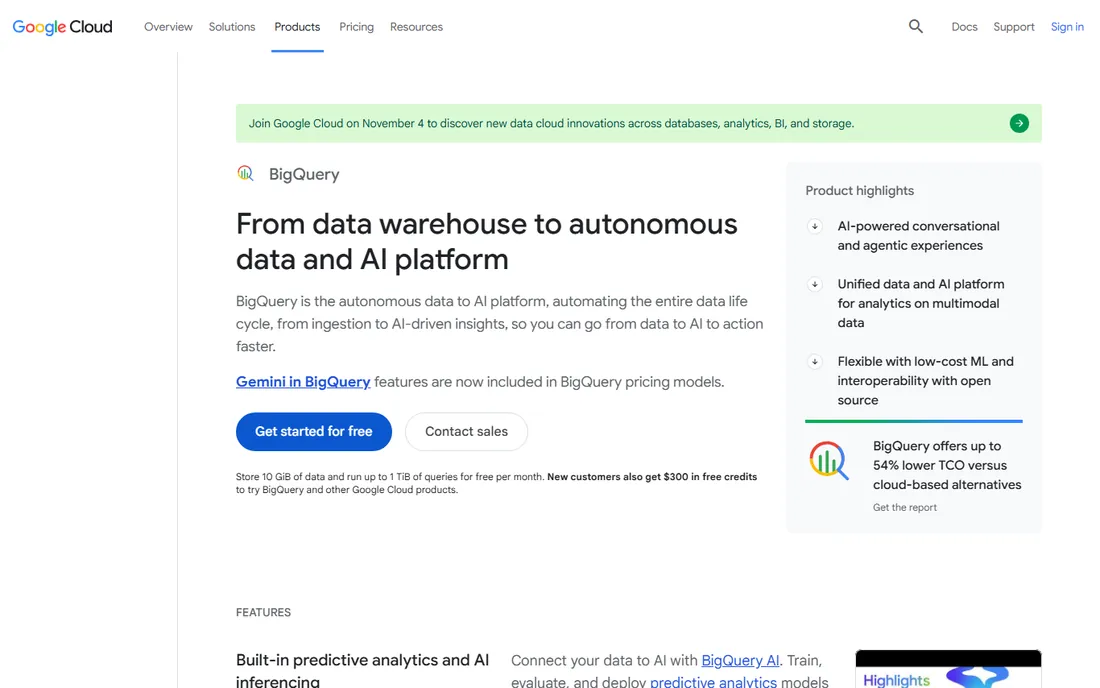Viewport: 1100px width, 688px height.
Task: Click the 'BigQuery' product name text
Action: coord(304,174)
